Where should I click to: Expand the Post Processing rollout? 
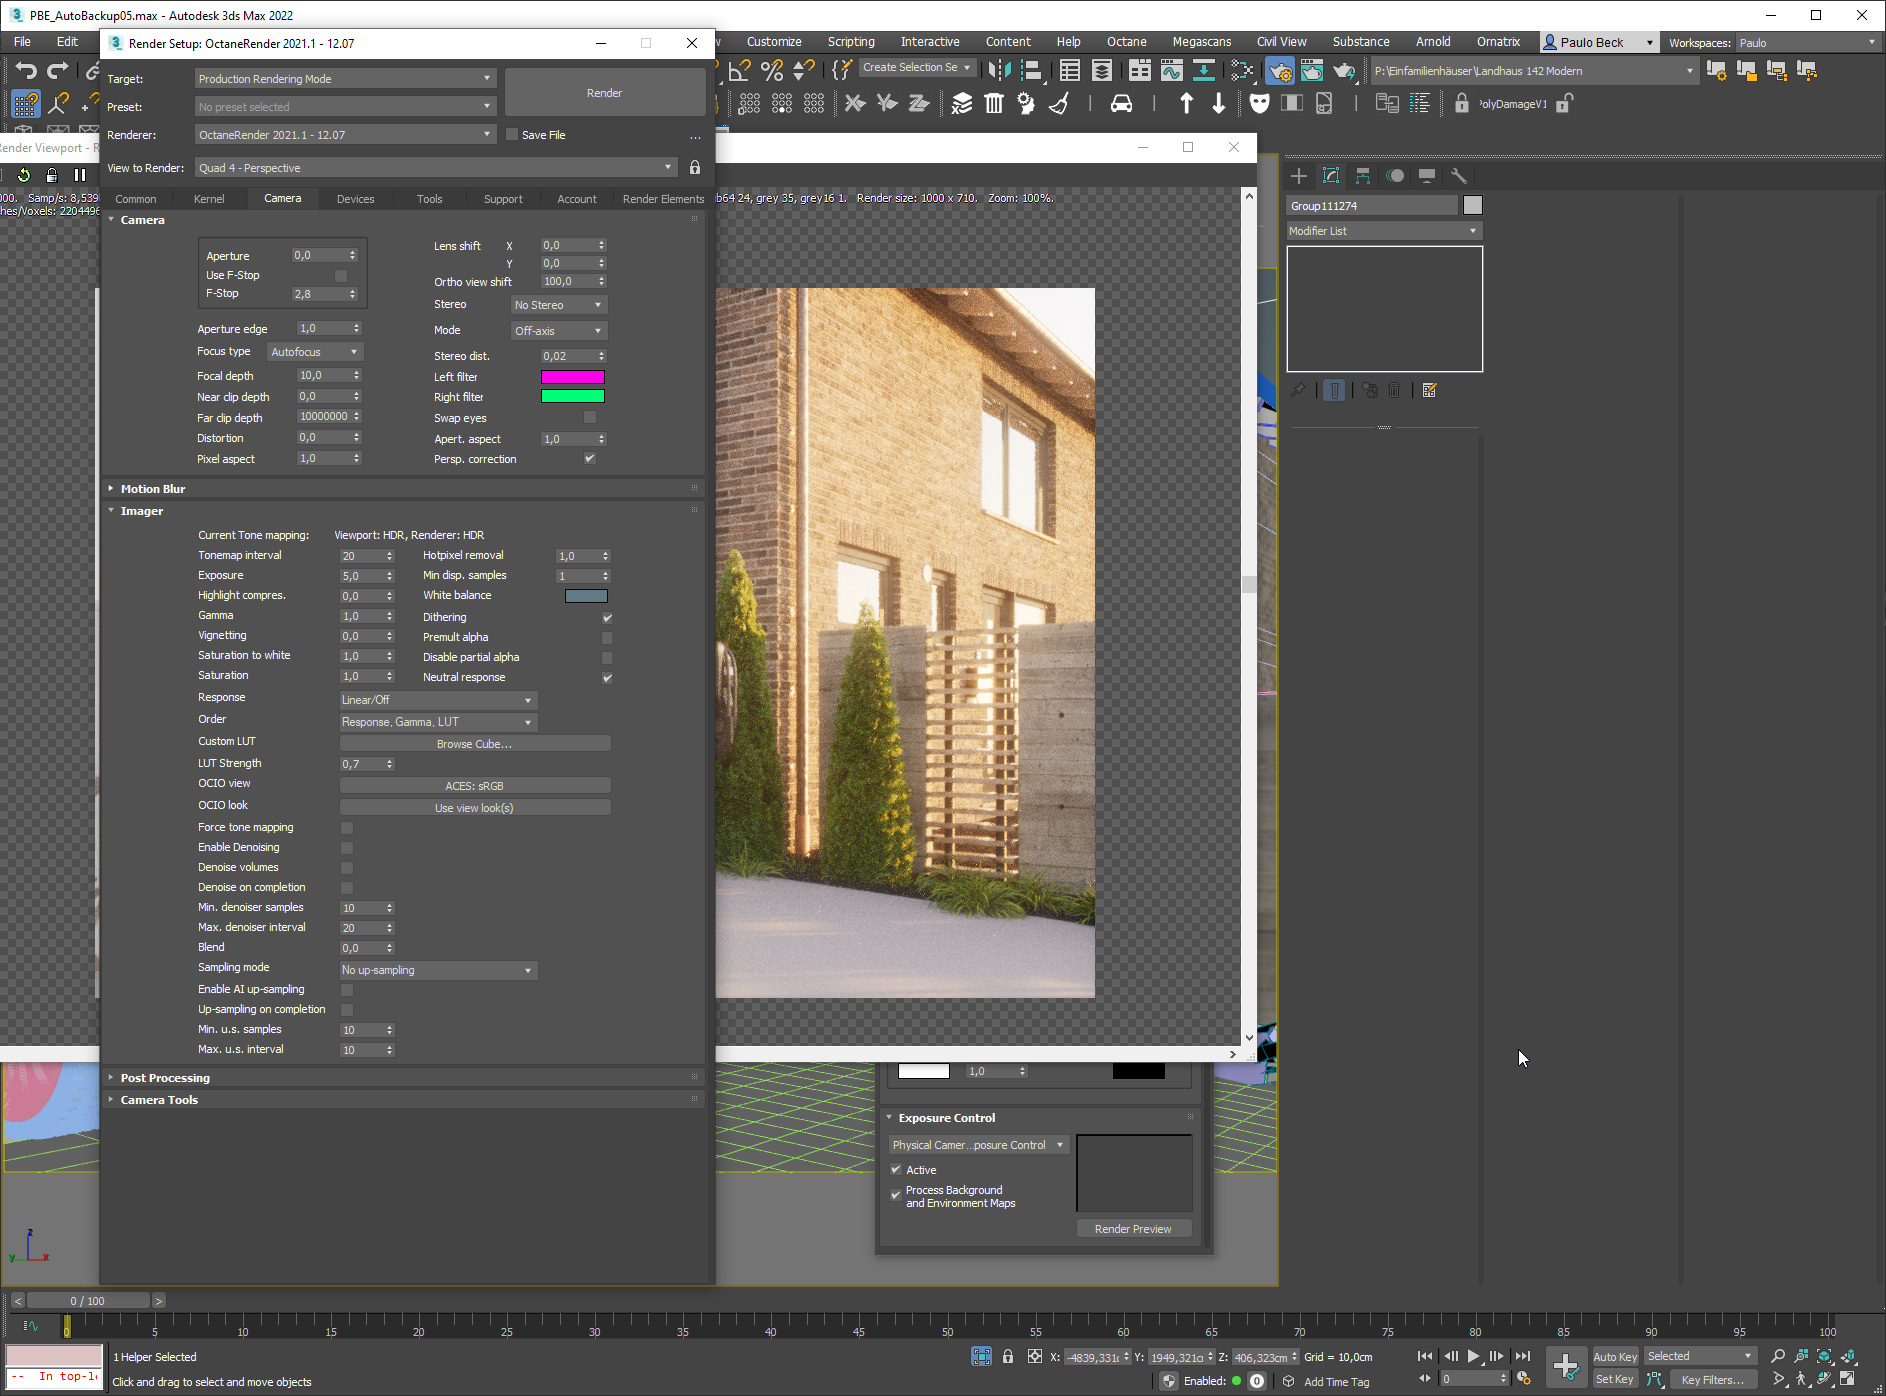[165, 1078]
